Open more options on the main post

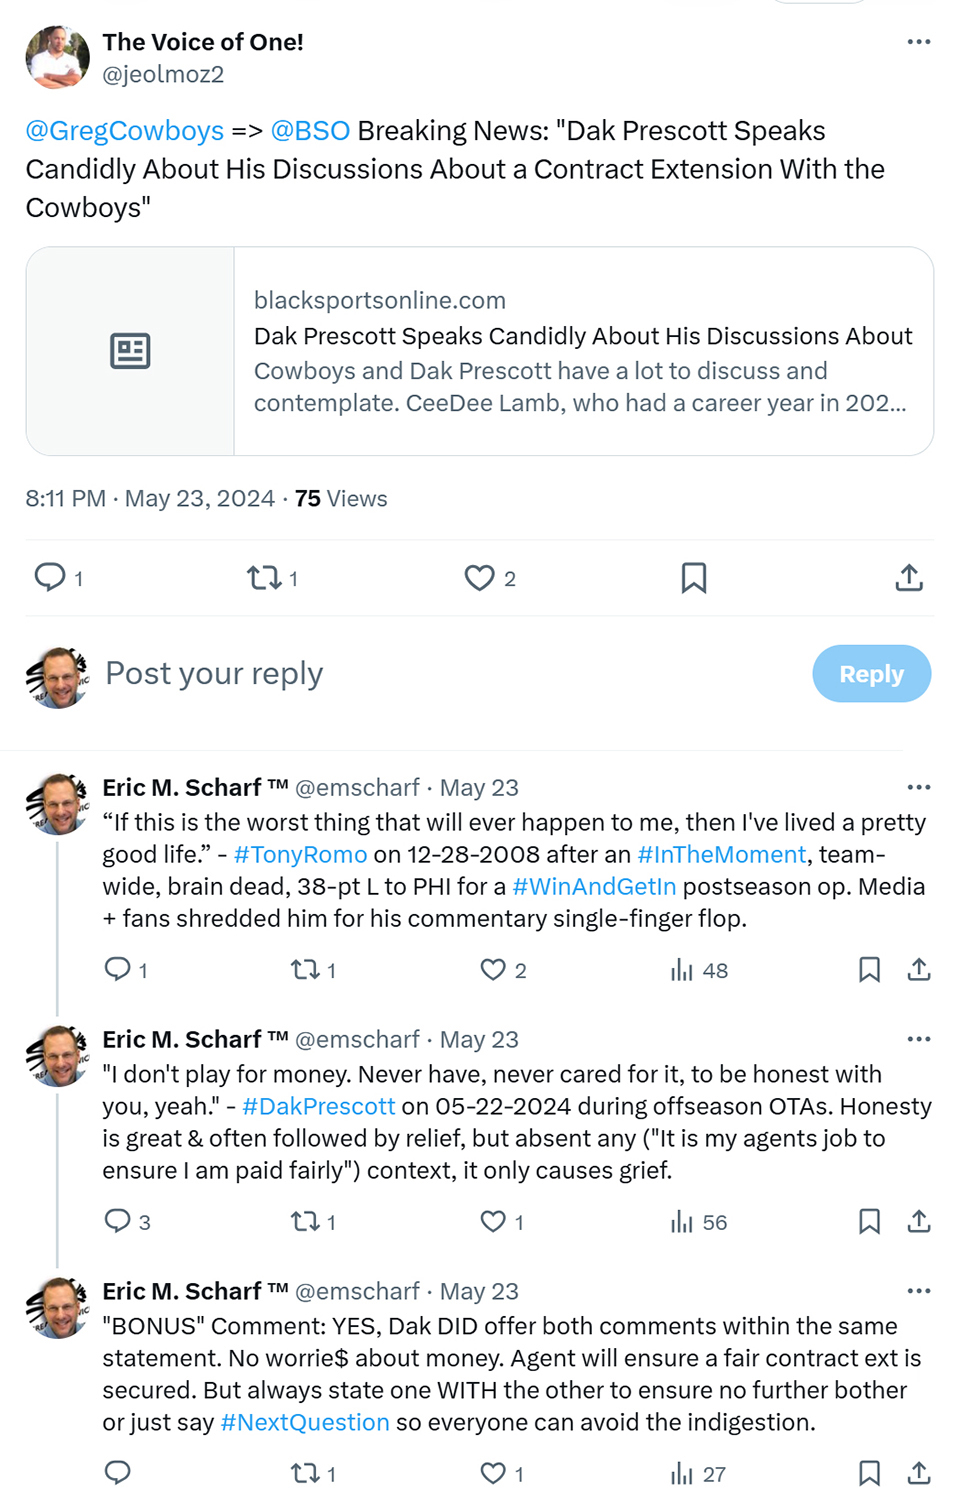pyautogui.click(x=918, y=42)
